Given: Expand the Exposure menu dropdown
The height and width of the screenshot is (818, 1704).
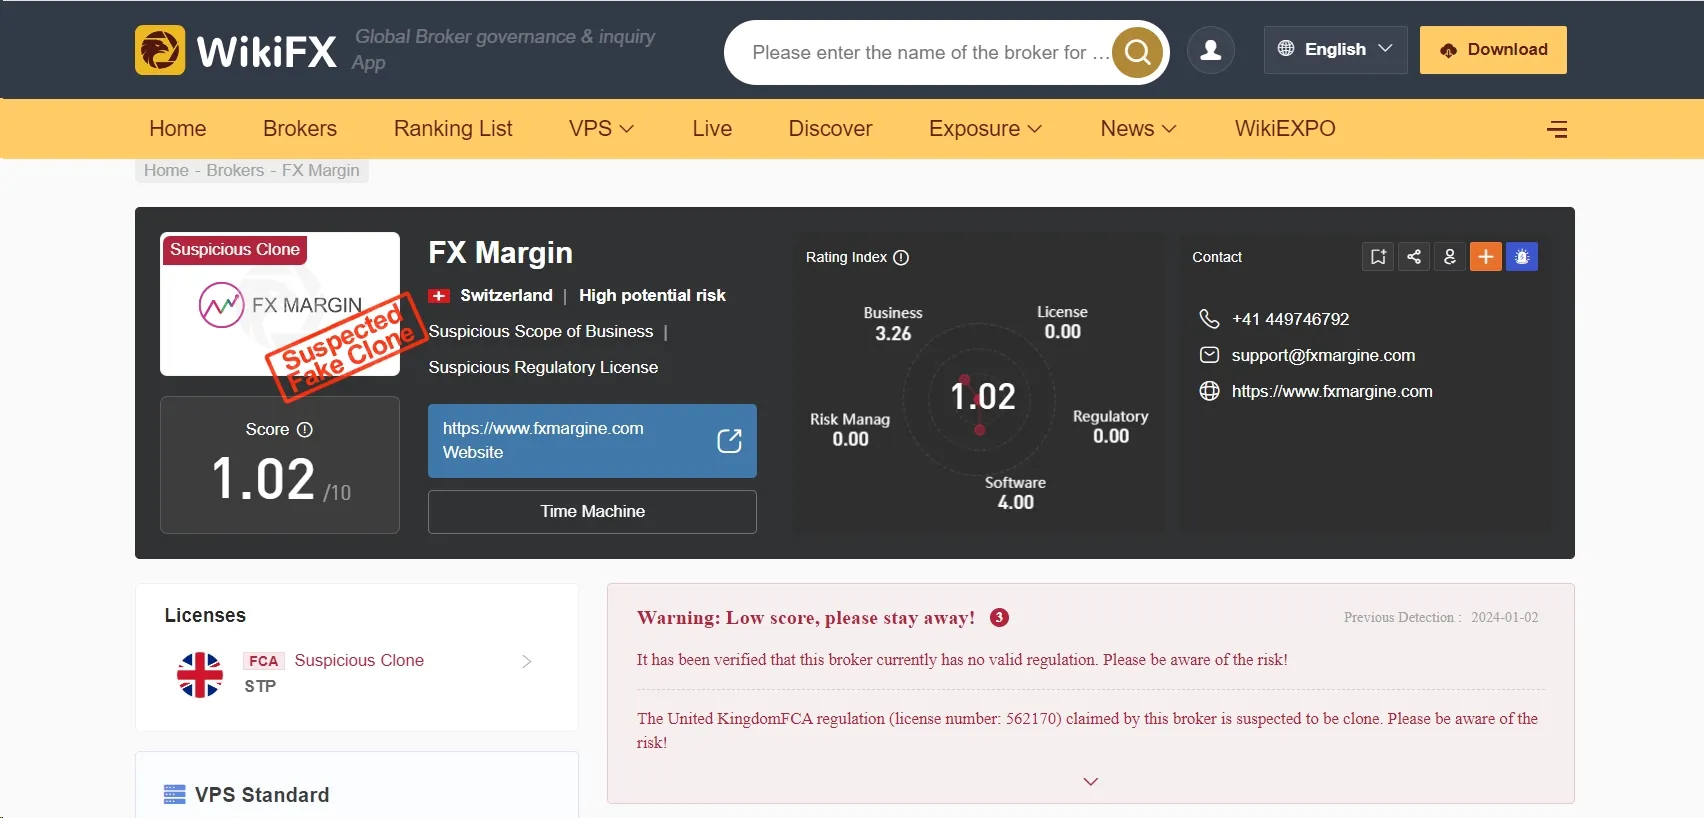Looking at the screenshot, I should tap(985, 129).
